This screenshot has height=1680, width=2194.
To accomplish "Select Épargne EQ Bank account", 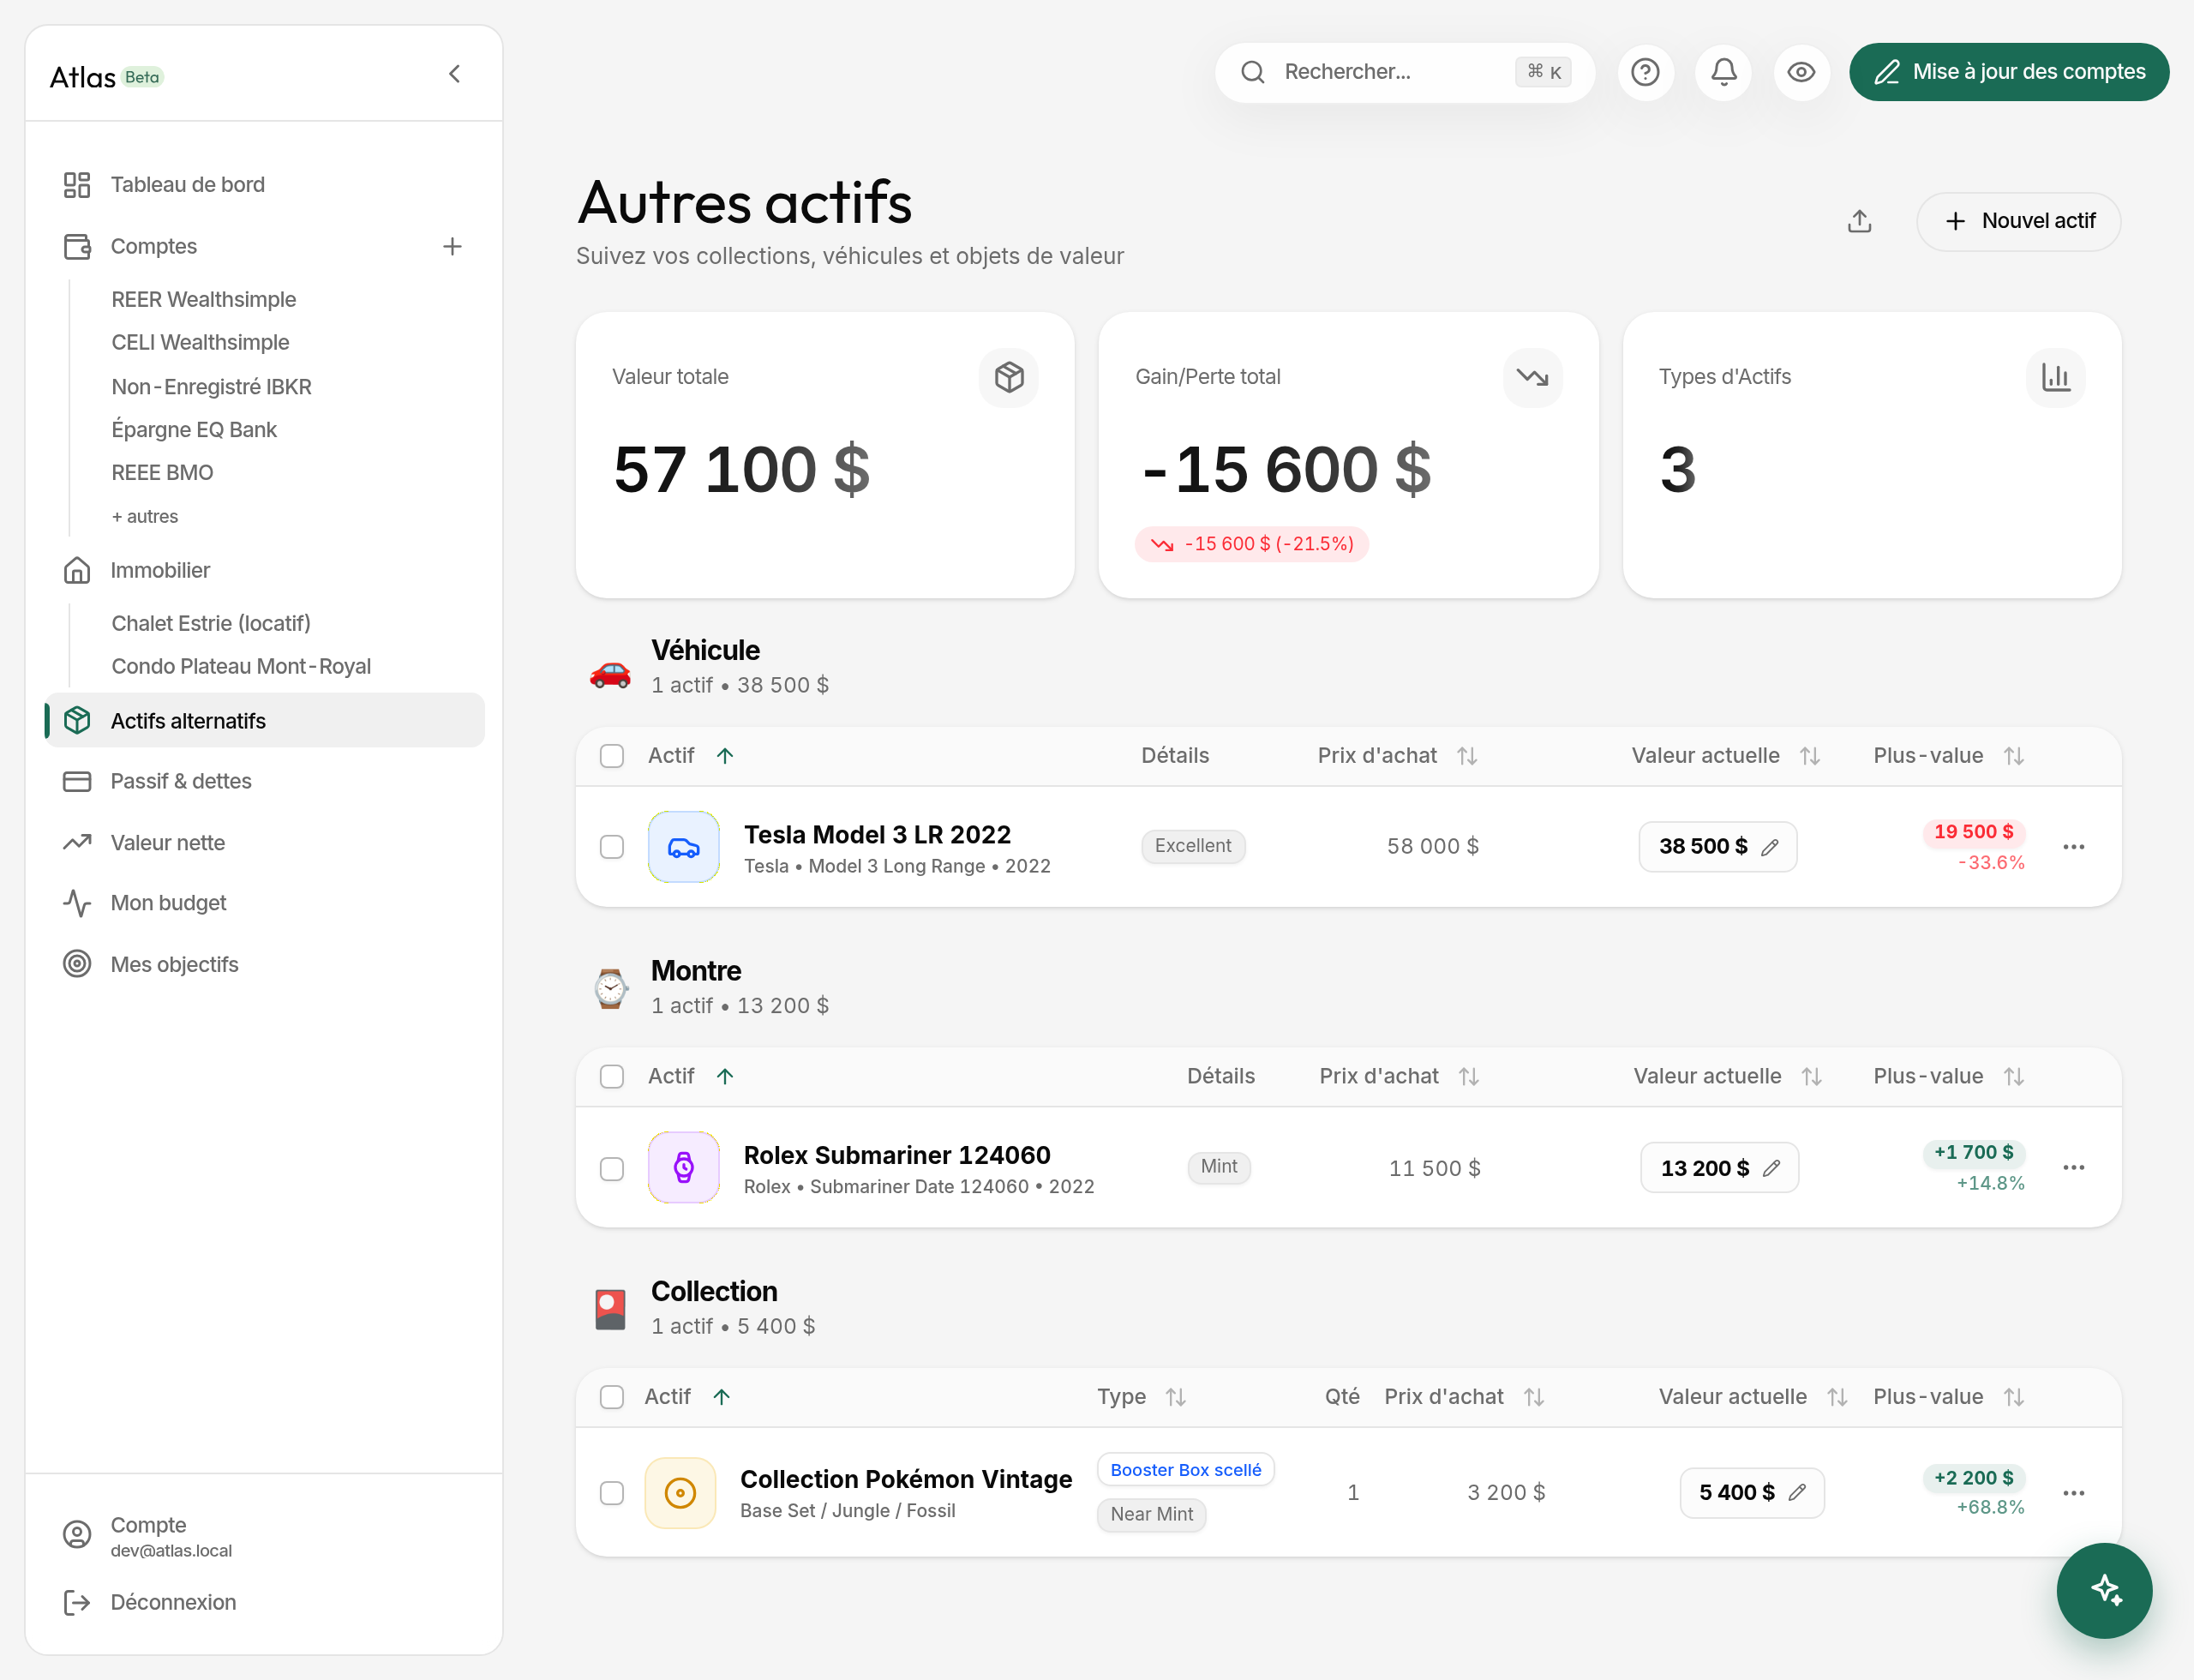I will pos(194,429).
